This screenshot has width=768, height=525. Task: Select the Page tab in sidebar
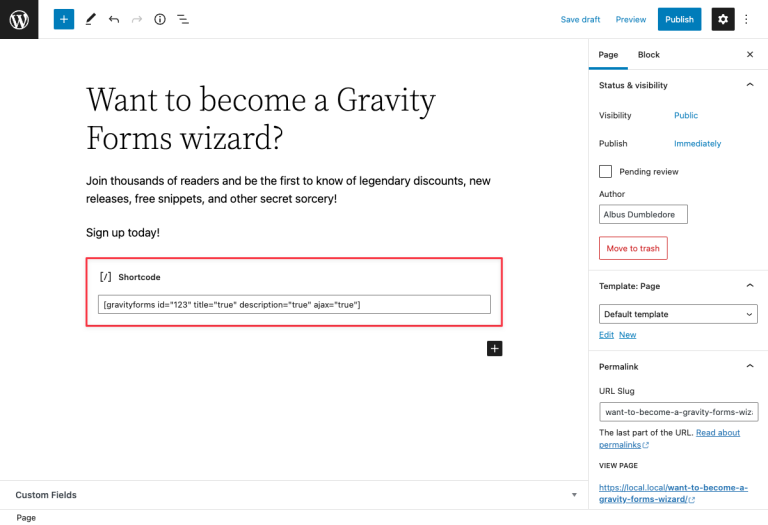608,55
